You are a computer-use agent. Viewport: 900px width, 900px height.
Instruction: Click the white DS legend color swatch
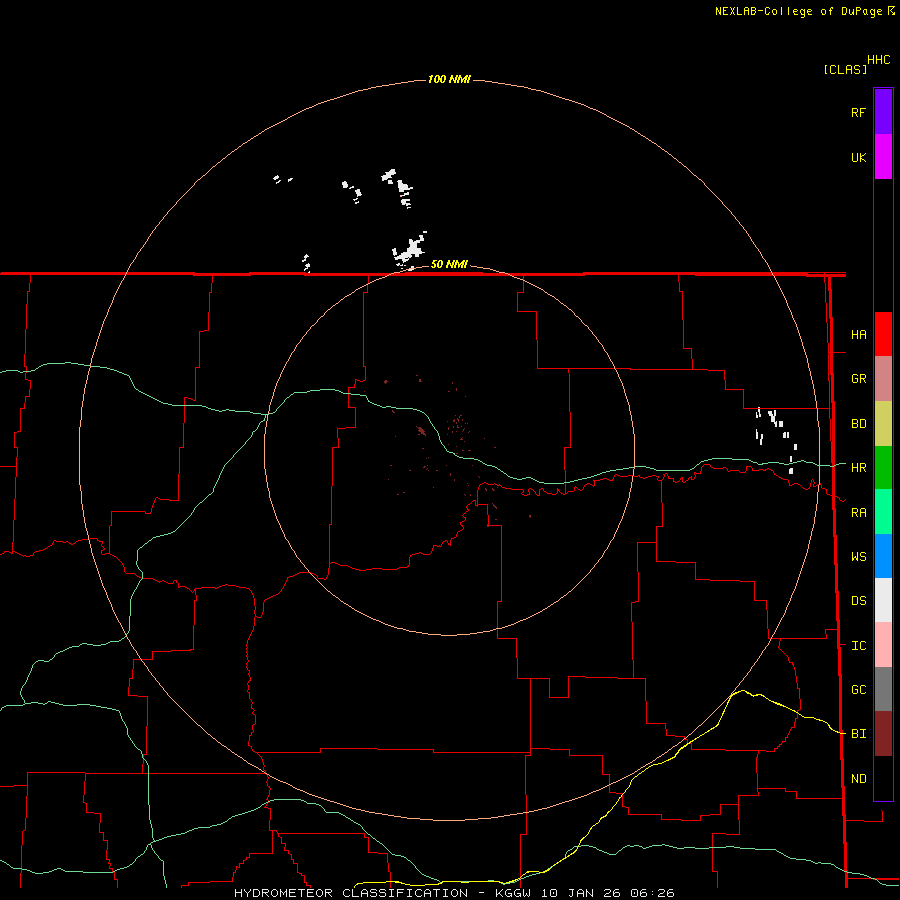(883, 600)
